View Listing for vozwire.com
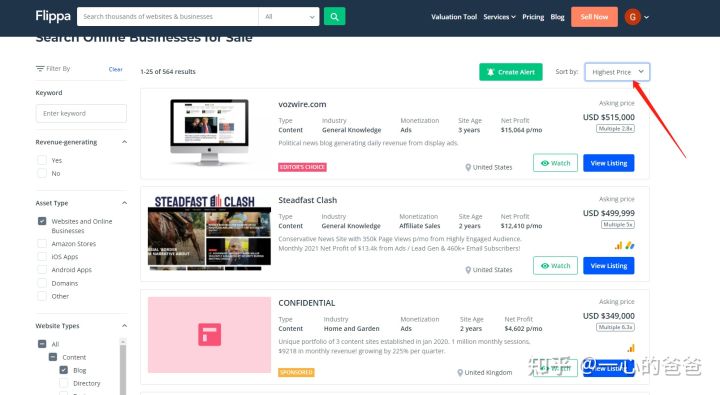Viewport: 720px width, 395px height. point(608,163)
